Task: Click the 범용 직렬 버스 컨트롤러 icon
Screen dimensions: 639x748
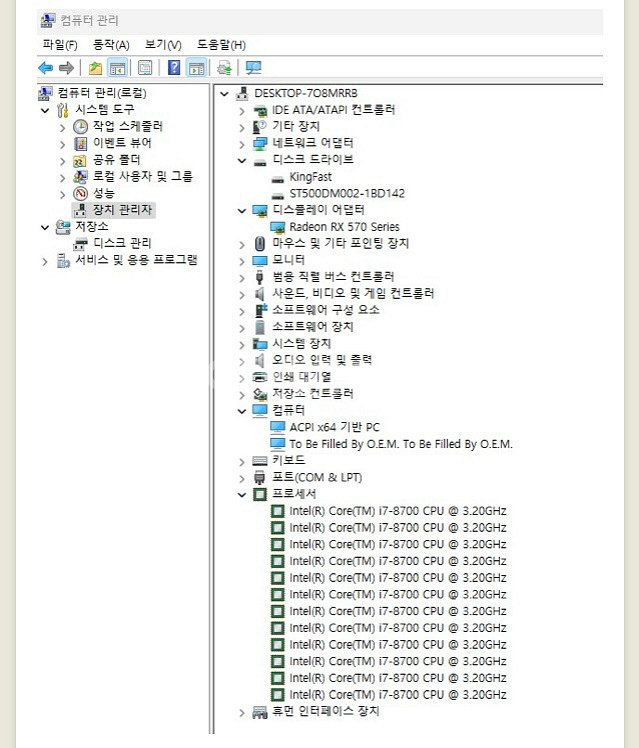Action: click(259, 277)
